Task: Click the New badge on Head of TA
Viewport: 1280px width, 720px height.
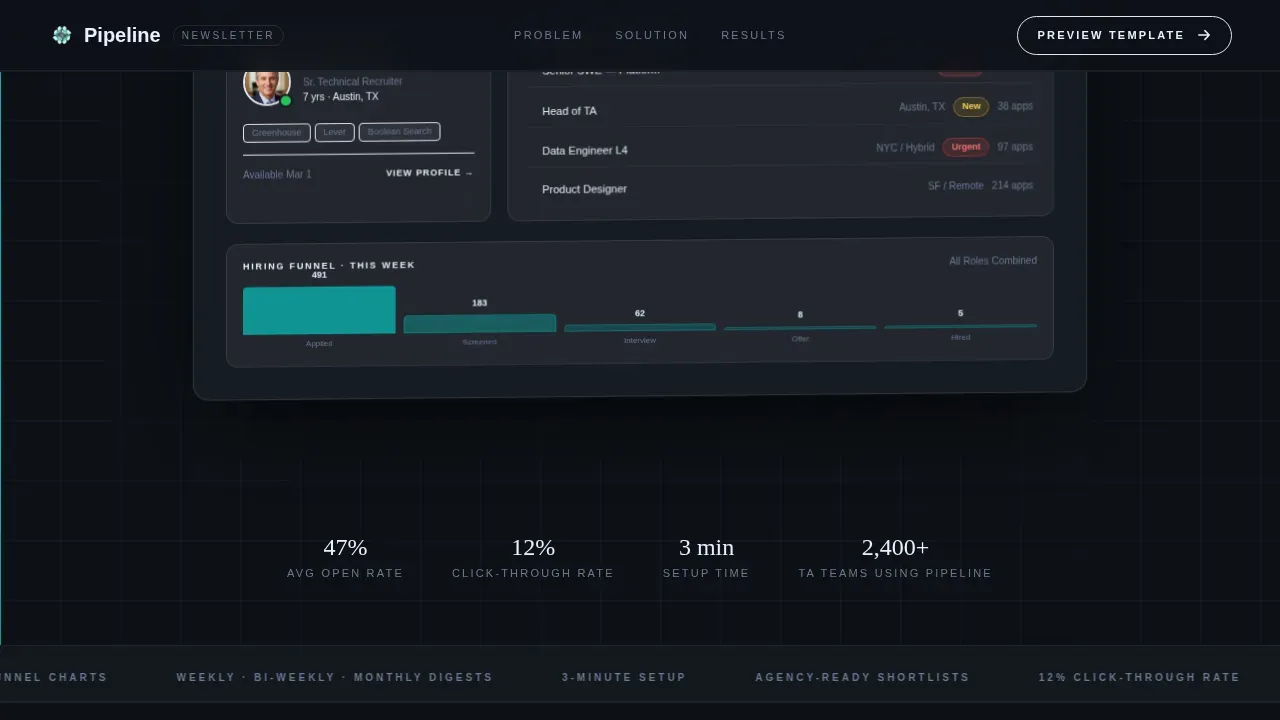Action: pos(971,107)
